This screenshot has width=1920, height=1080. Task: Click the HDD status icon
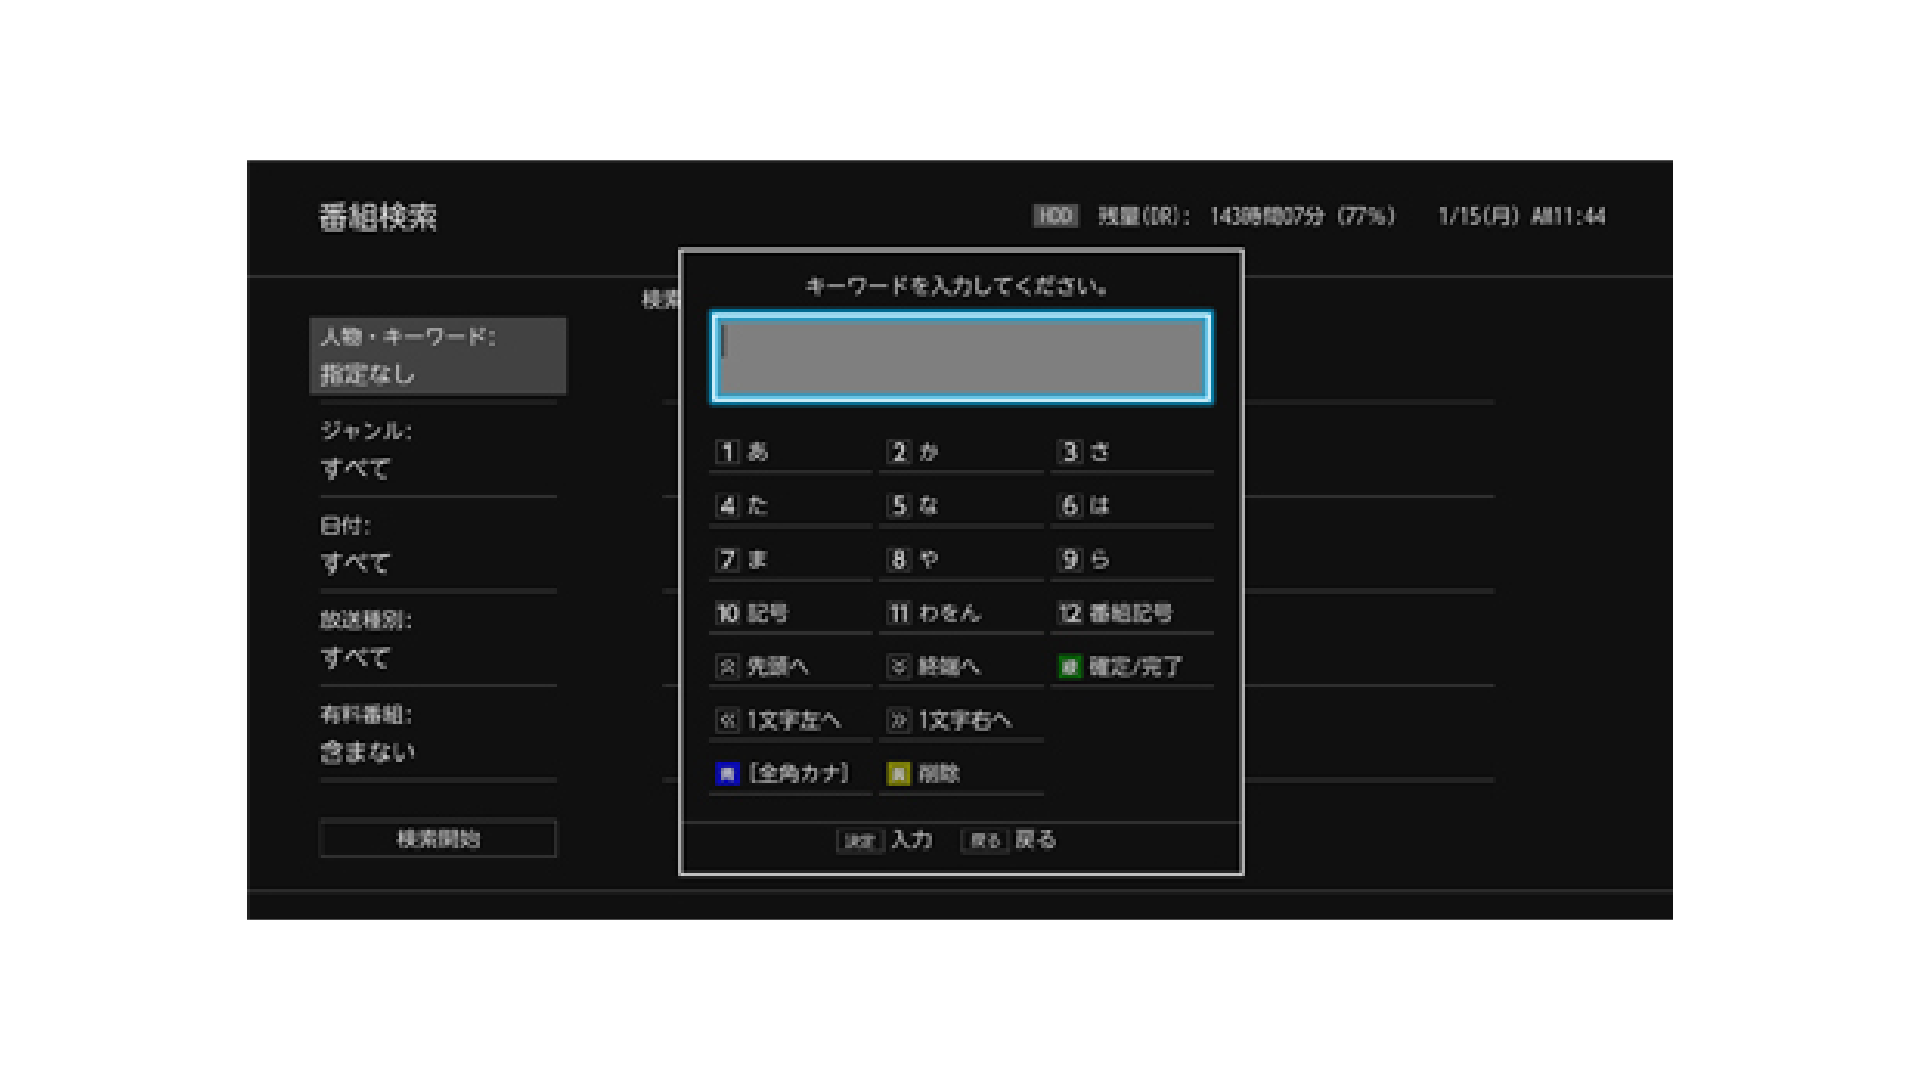(1055, 216)
